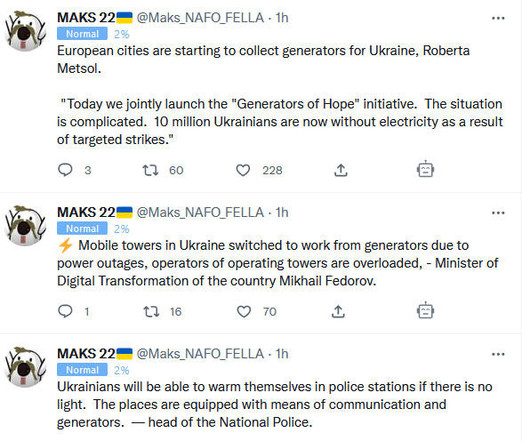The width and height of the screenshot is (522, 441).
Task: Open more options on first tweet
Action: pos(498,18)
